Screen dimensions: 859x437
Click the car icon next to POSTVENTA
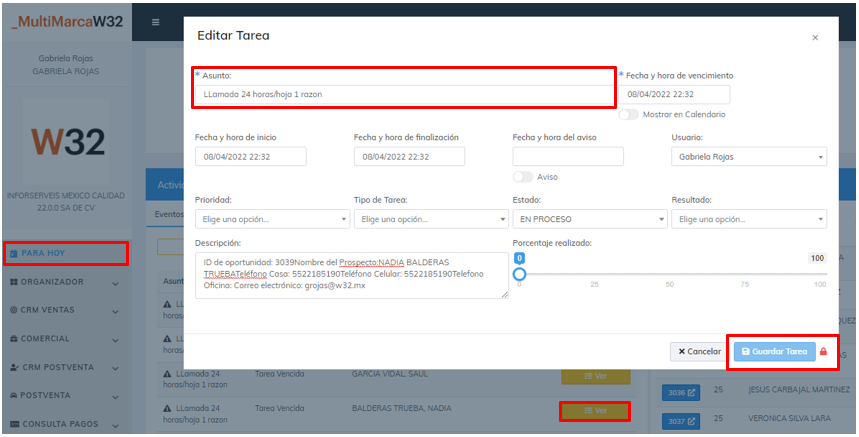point(14,395)
